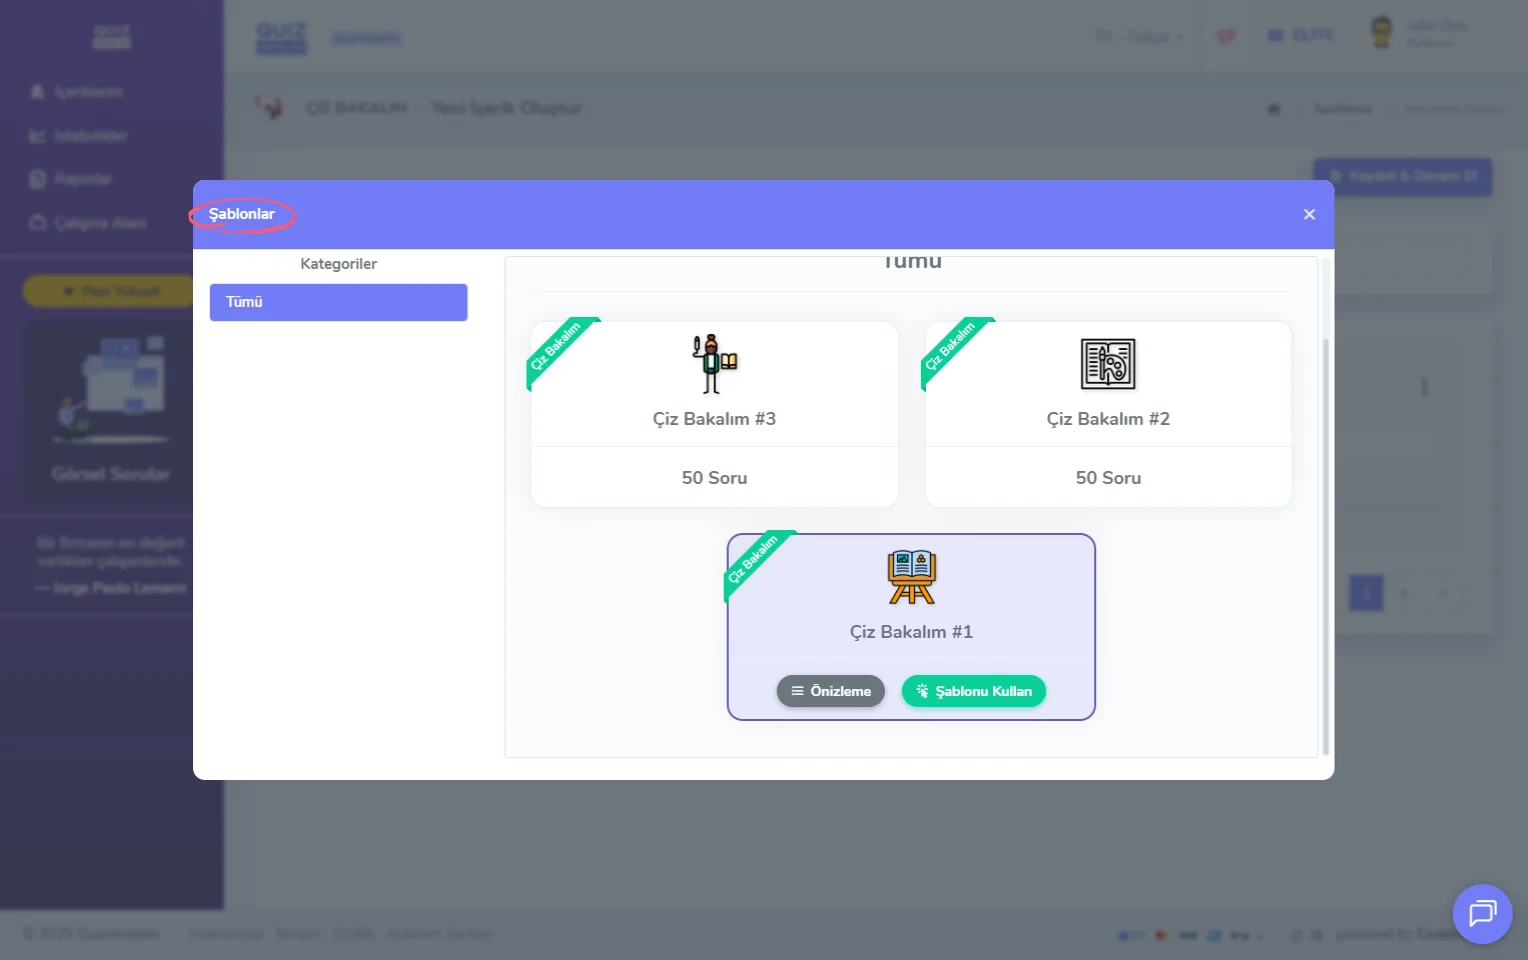The height and width of the screenshot is (960, 1528).
Task: Click the 50 Soru label under Çiz Bakalım #2
Action: [x=1108, y=478]
